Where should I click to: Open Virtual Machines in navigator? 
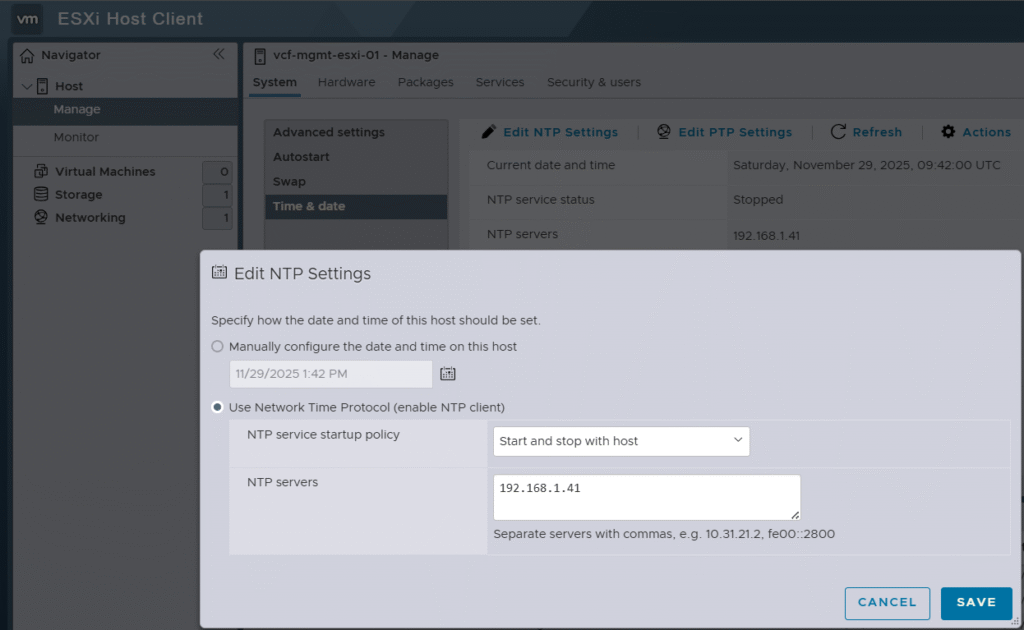click(105, 172)
